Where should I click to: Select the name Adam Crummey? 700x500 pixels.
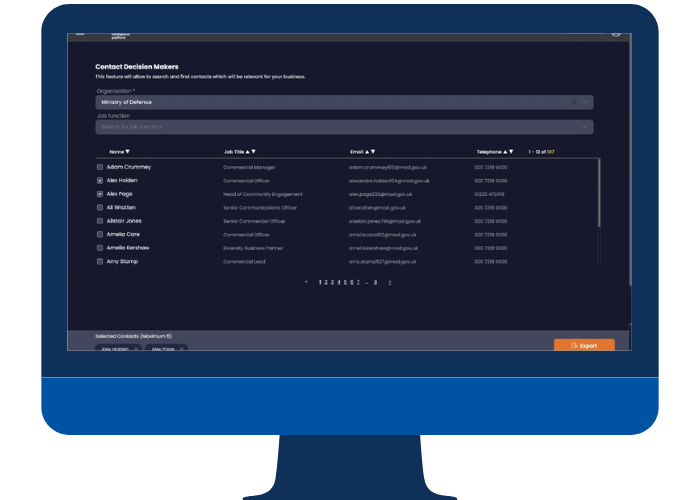pos(129,167)
